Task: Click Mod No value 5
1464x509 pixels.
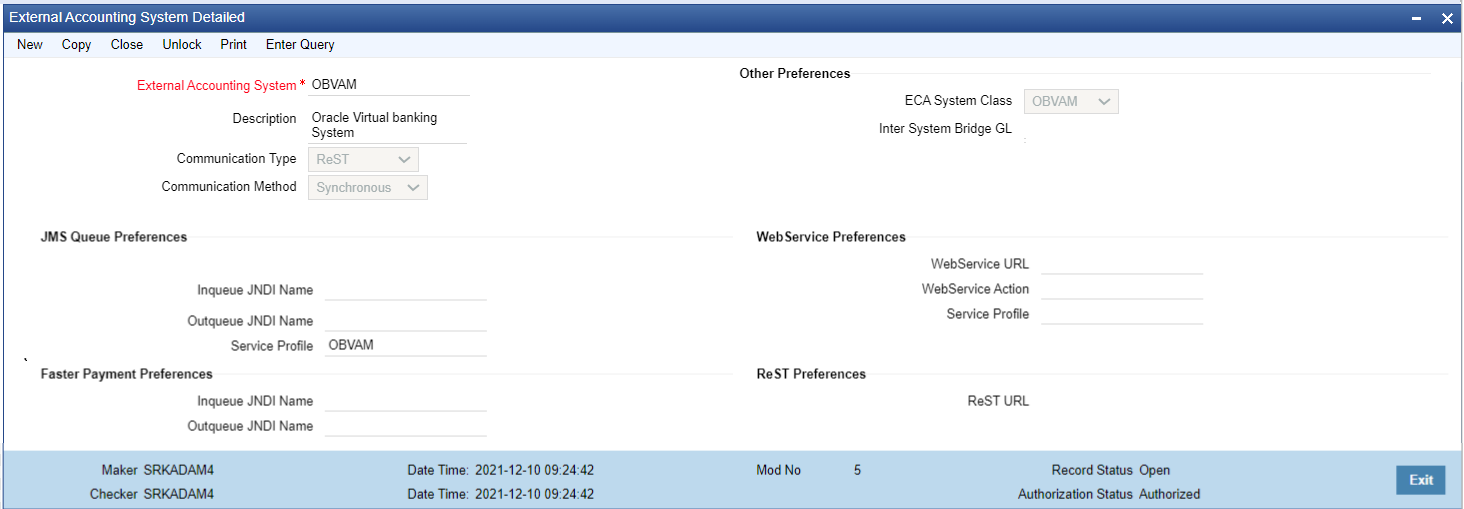Action: 857,470
